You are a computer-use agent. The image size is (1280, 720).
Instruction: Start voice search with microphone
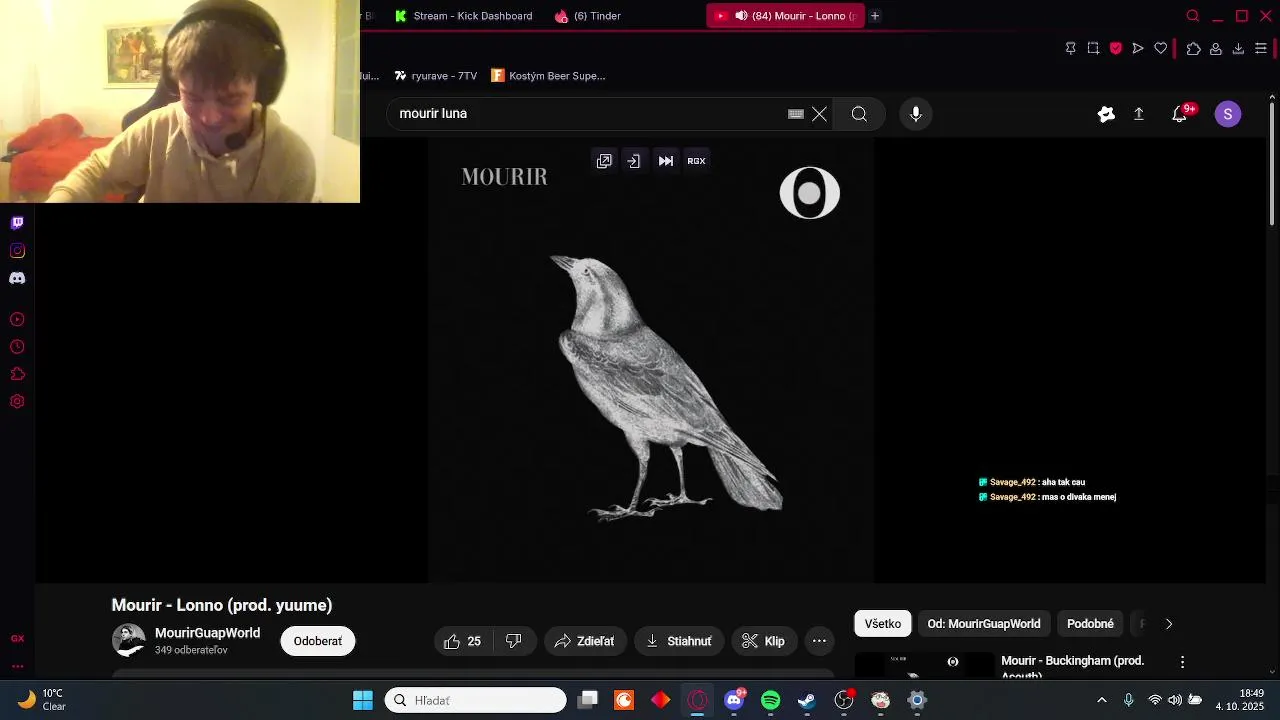pos(916,114)
